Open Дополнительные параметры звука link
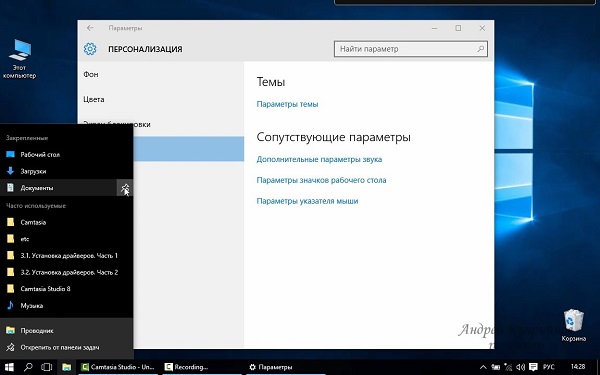 pos(319,159)
